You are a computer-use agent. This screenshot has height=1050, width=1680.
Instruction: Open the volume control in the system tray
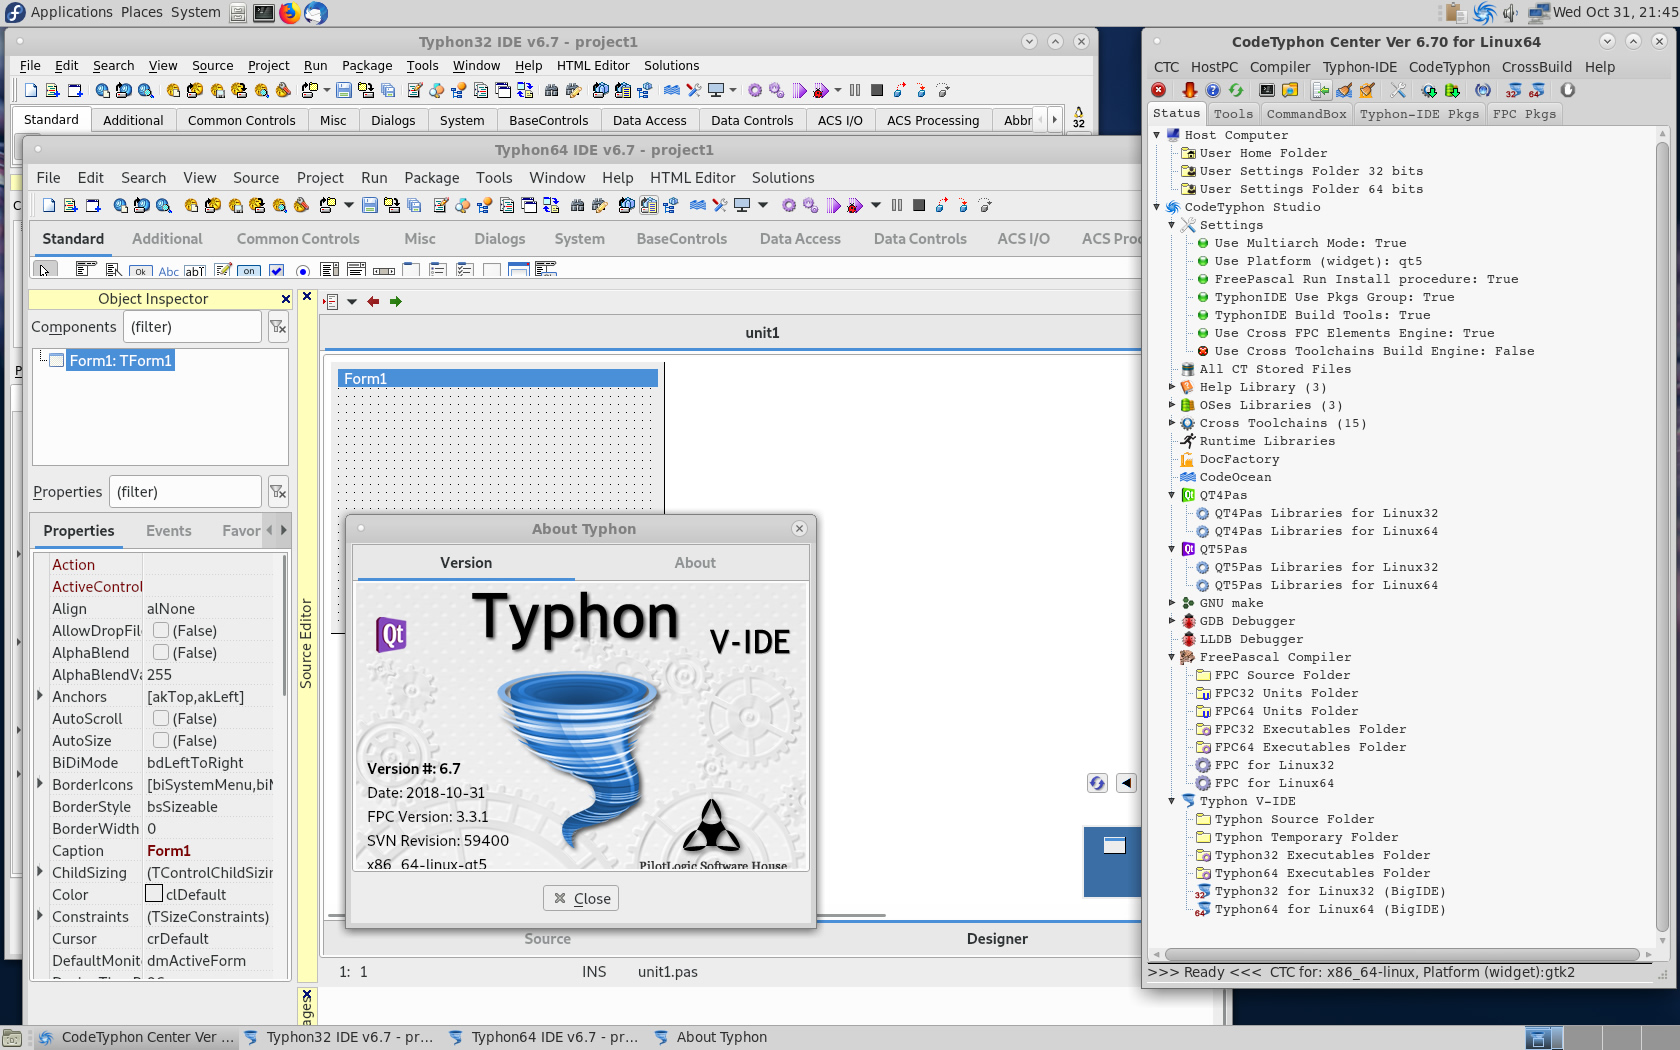click(1509, 13)
